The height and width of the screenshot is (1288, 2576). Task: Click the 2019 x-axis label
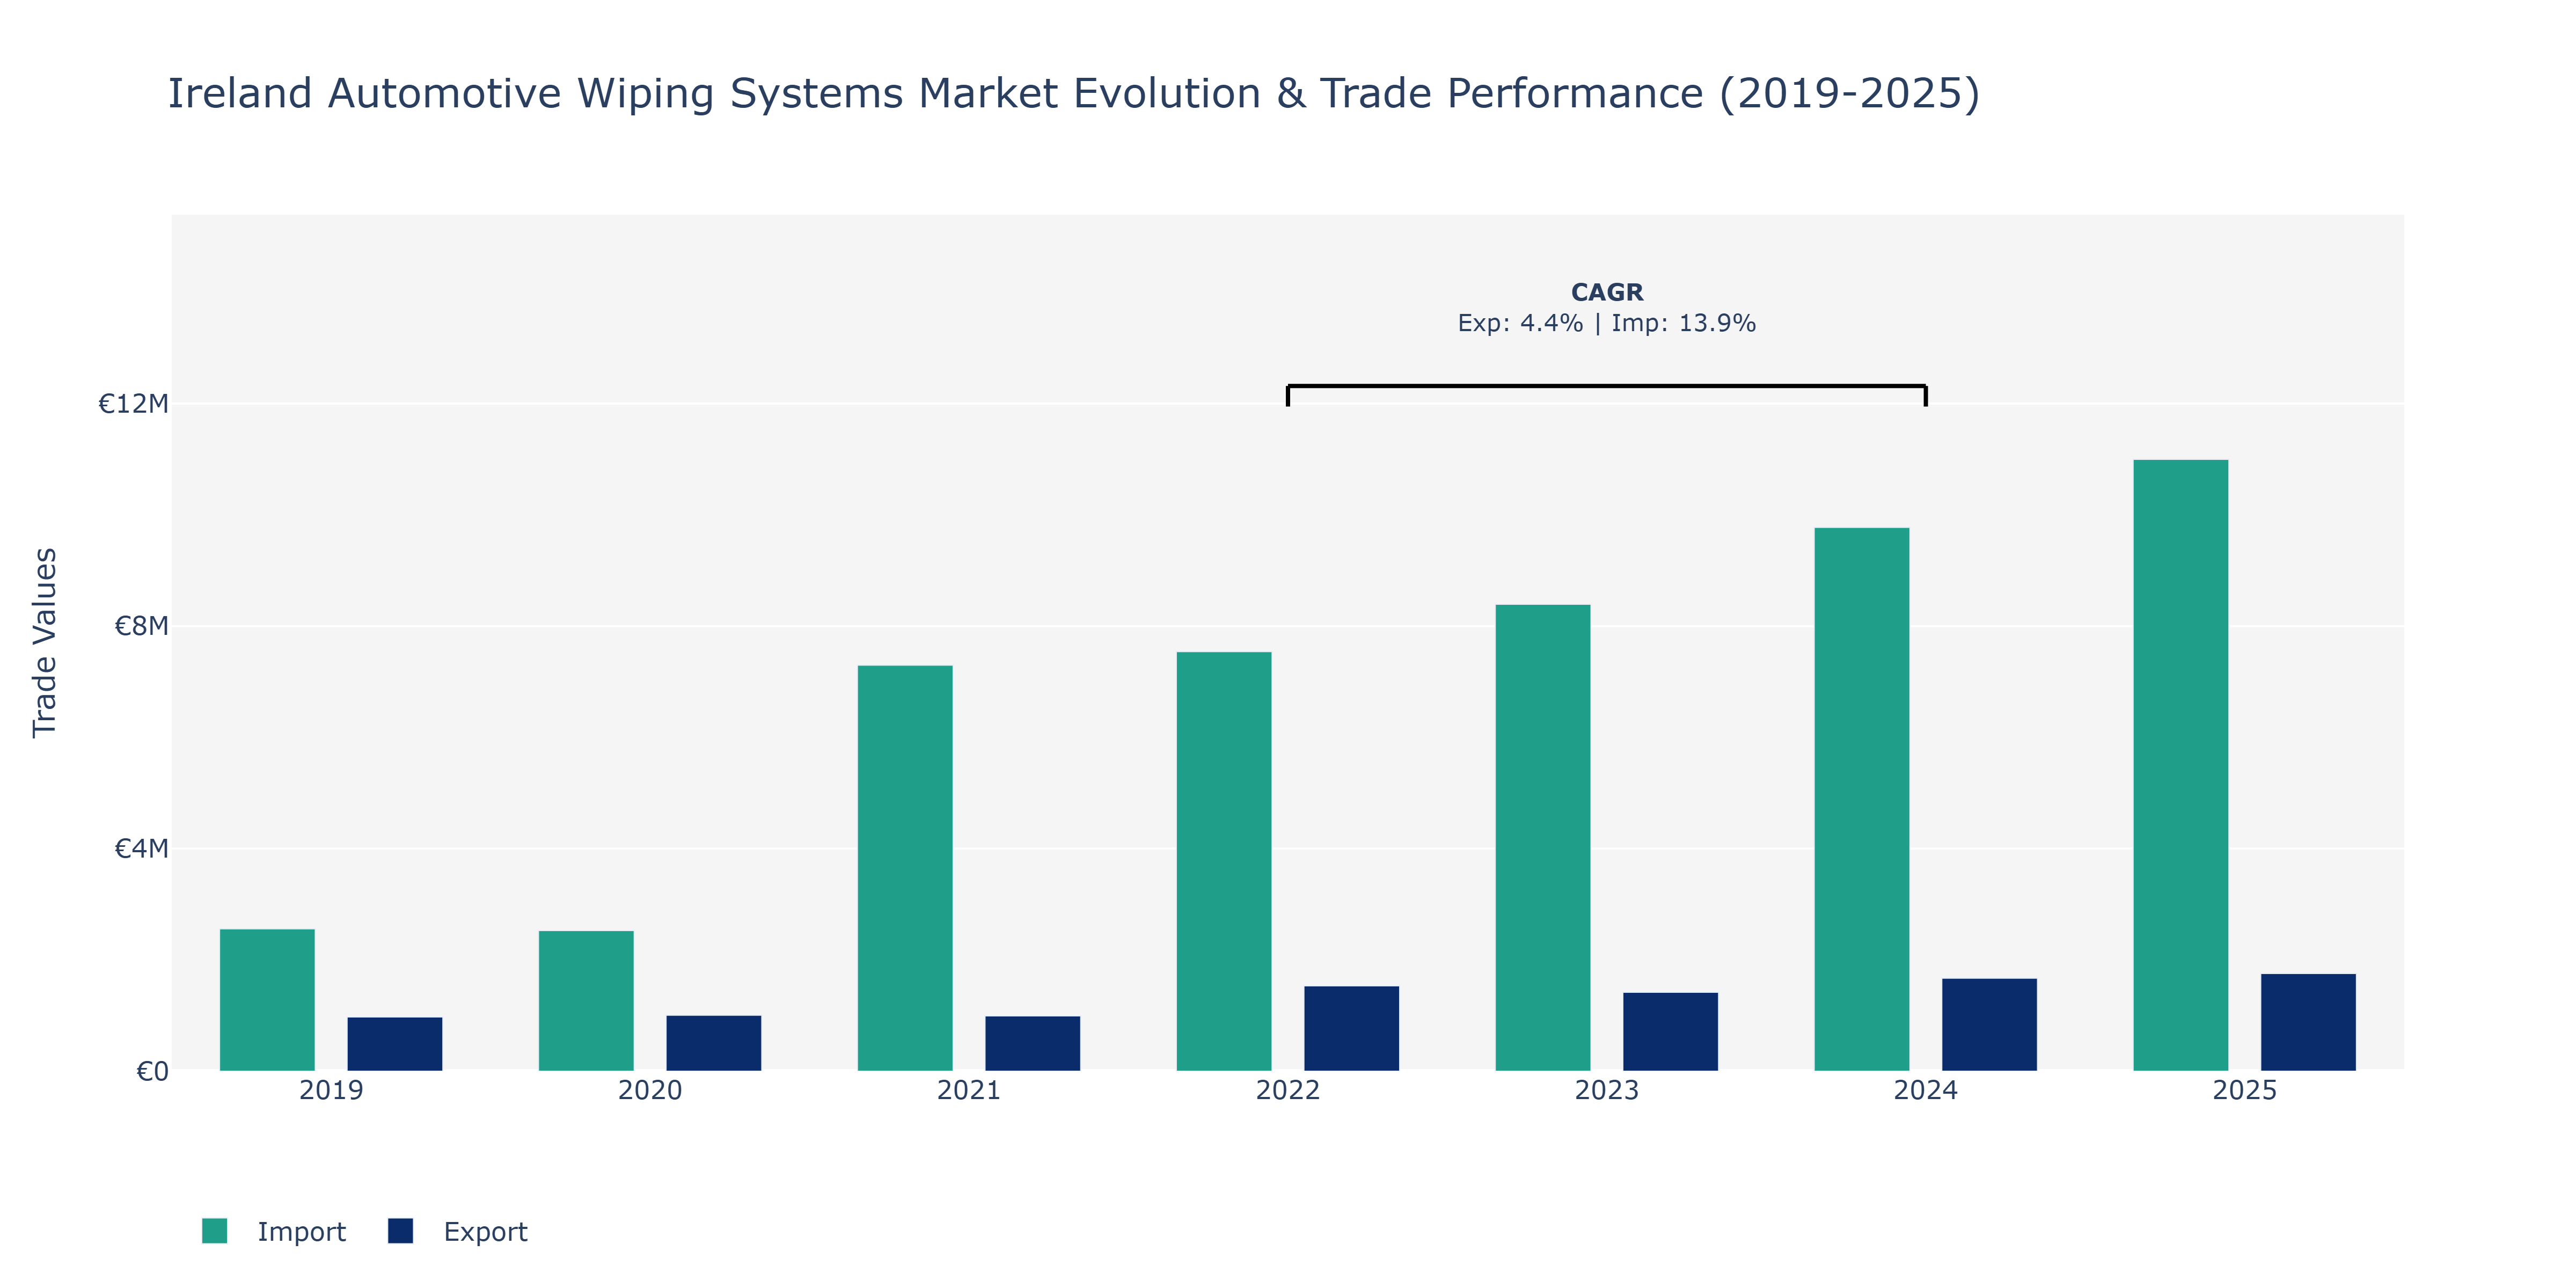[331, 1090]
